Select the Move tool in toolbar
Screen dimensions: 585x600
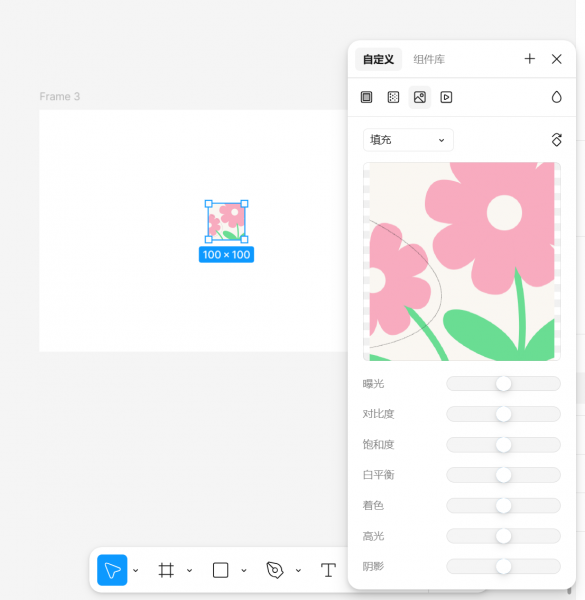pos(112,570)
